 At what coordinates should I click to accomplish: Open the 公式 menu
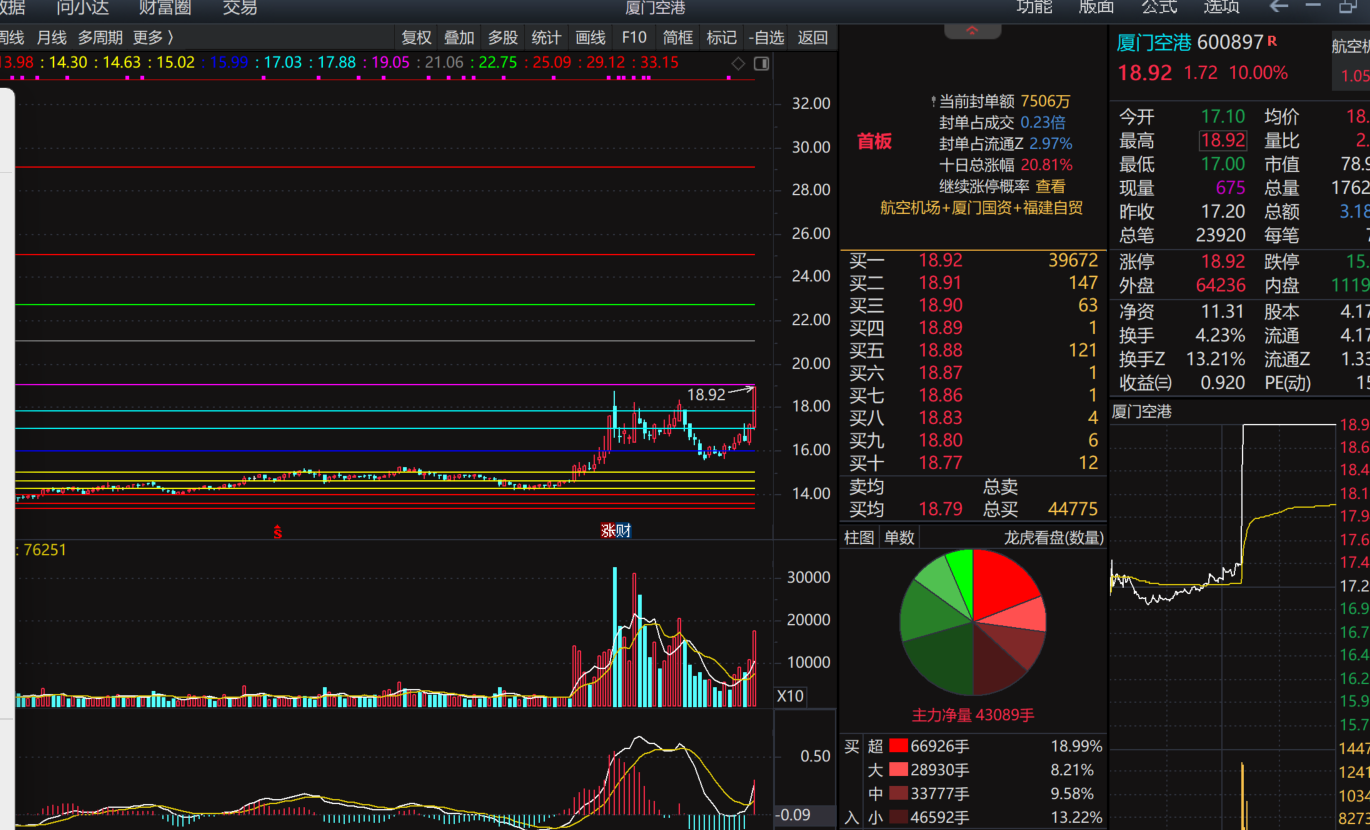point(1159,7)
